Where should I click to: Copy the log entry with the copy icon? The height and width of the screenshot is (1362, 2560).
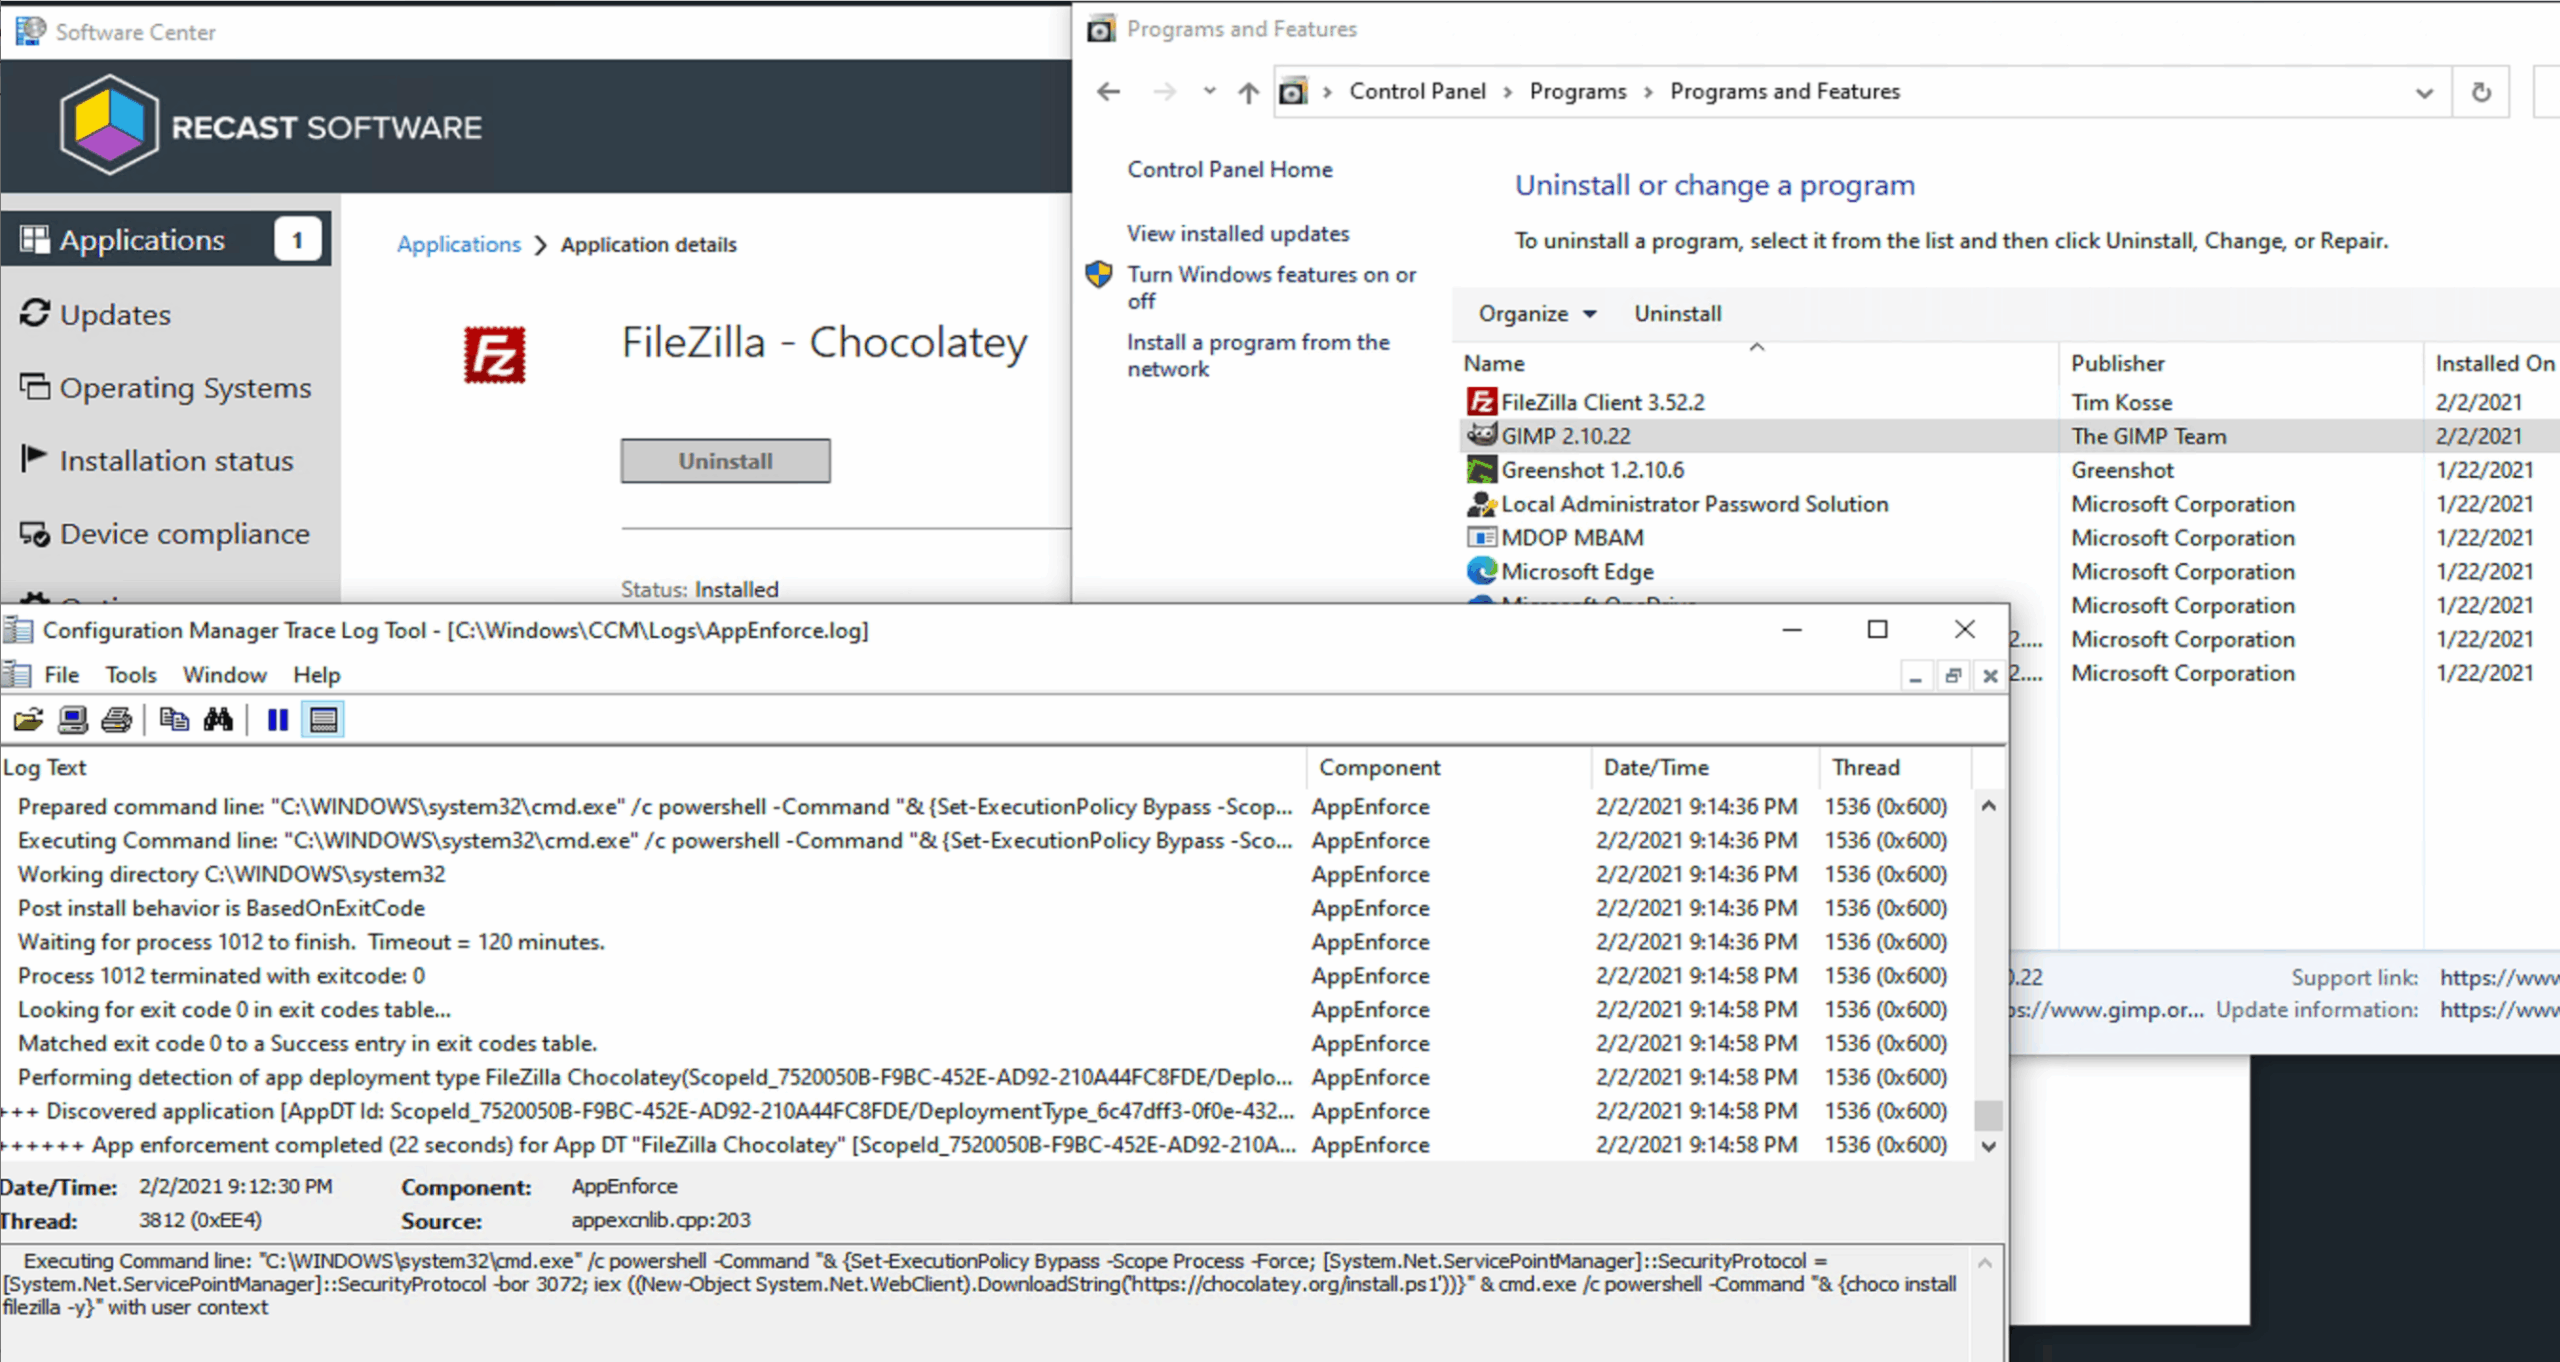174,719
